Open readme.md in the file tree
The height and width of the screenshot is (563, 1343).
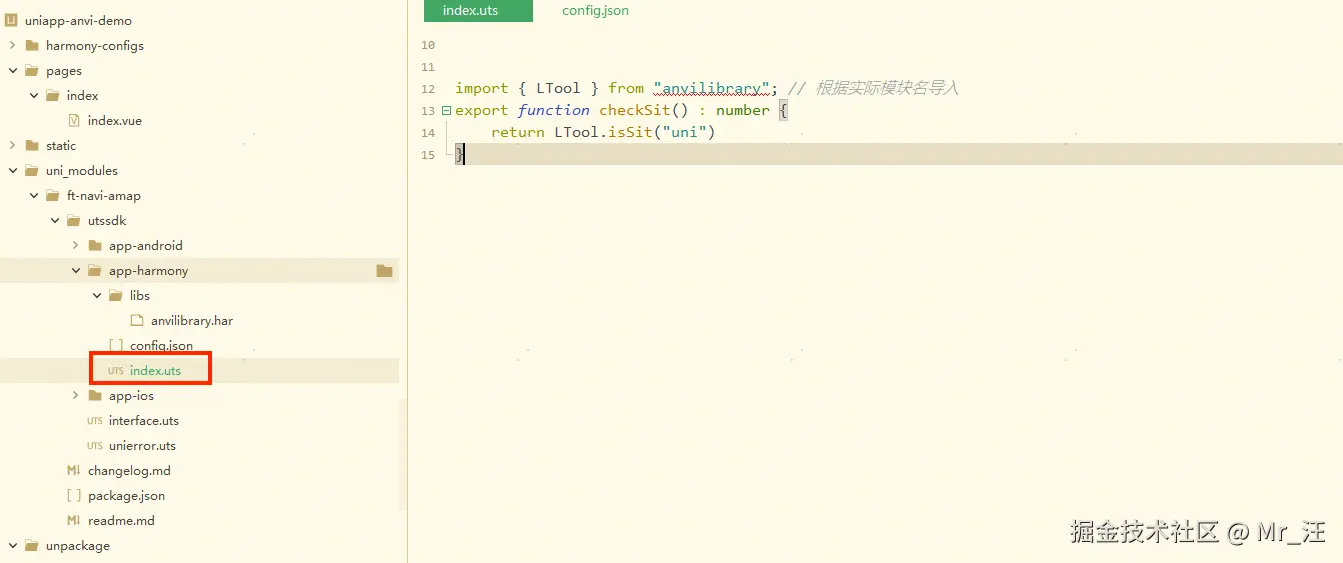click(121, 520)
